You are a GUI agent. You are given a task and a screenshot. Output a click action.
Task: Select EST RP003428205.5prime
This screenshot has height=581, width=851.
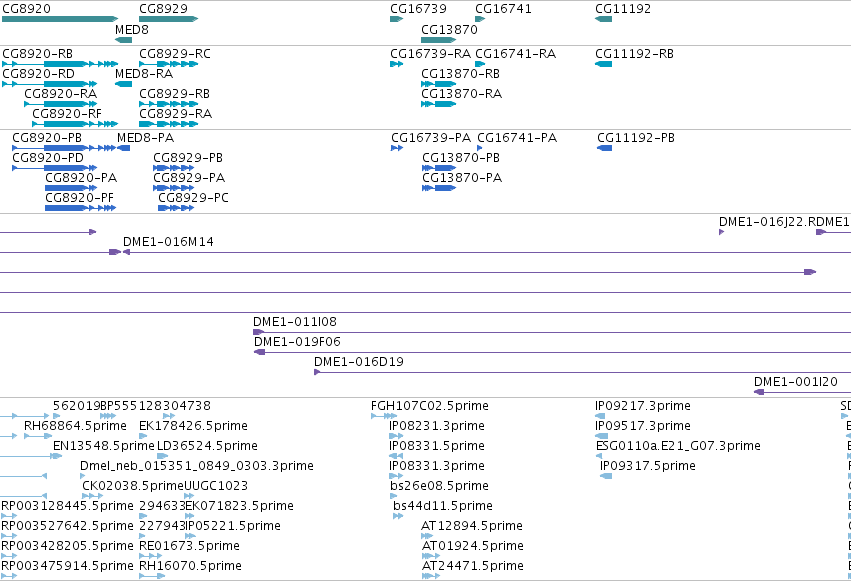pyautogui.click(x=67, y=546)
